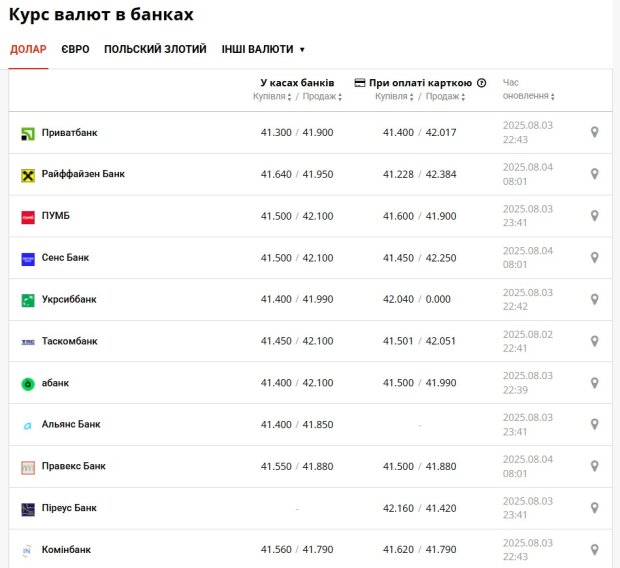Sort by Час оновлення column
The image size is (620, 568).
coord(528,89)
